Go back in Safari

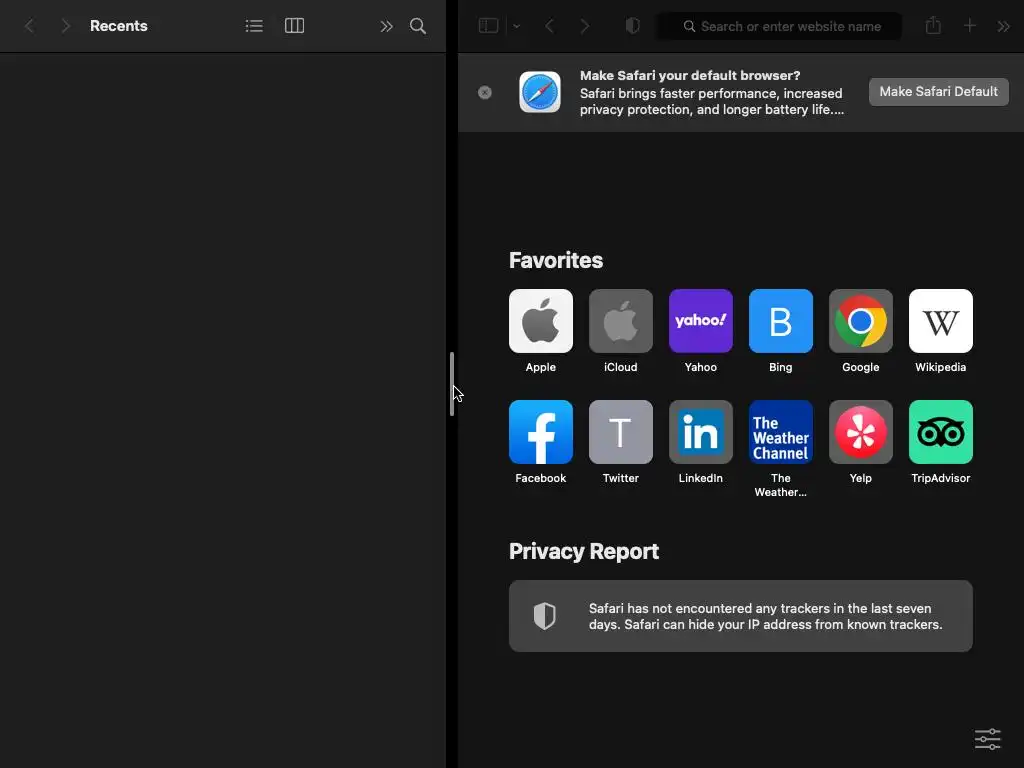point(550,26)
